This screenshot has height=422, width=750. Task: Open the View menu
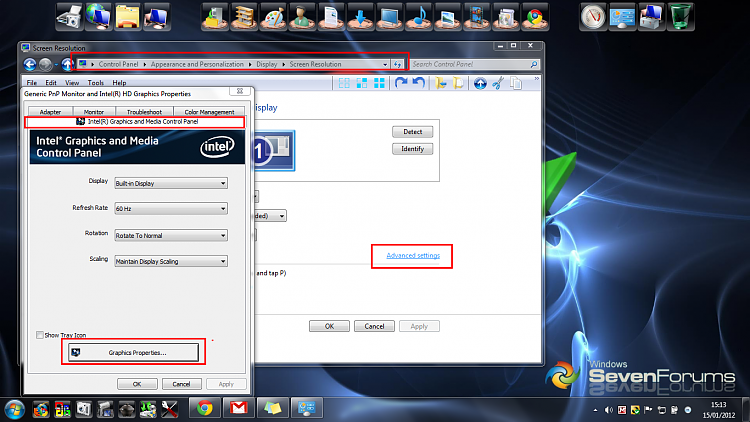pyautogui.click(x=72, y=83)
